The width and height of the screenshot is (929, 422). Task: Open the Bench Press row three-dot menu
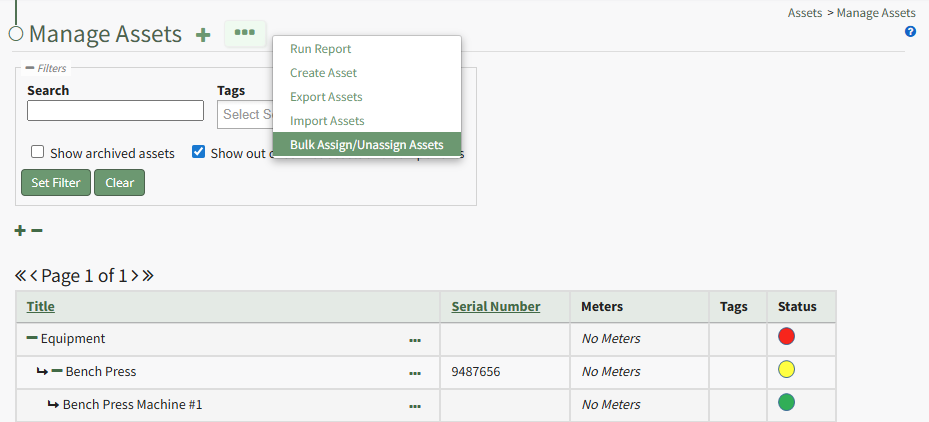pyautogui.click(x=415, y=373)
